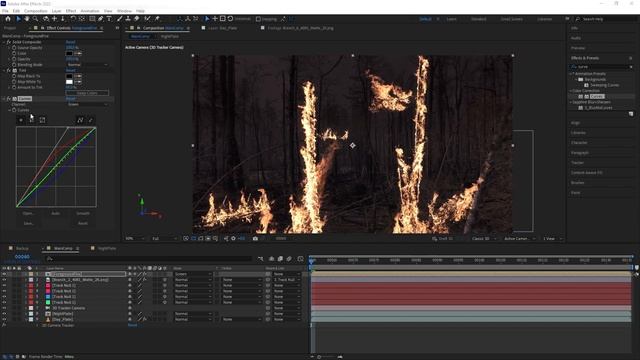Click the timeline current timecode display
This screenshot has height=360, width=640.
click(22, 257)
